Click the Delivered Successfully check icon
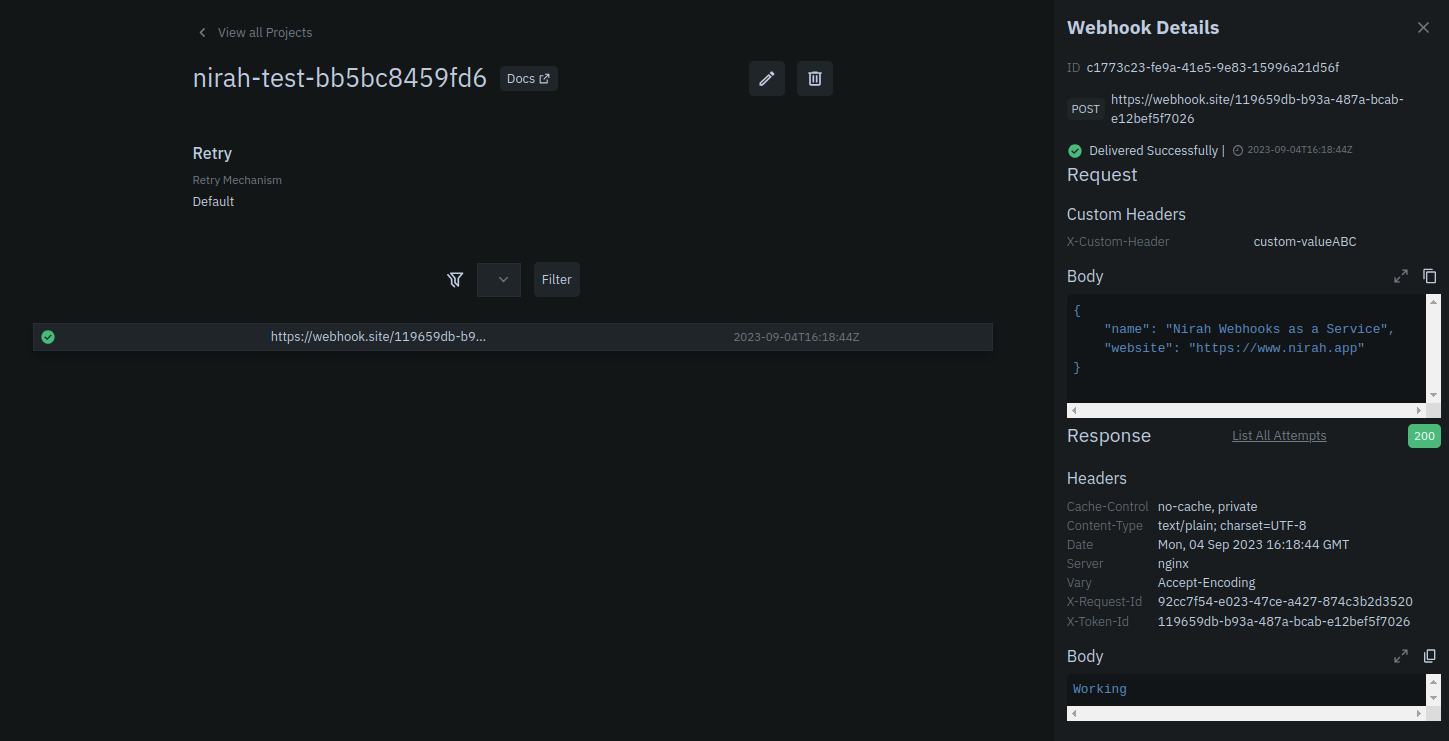 pos(1074,149)
